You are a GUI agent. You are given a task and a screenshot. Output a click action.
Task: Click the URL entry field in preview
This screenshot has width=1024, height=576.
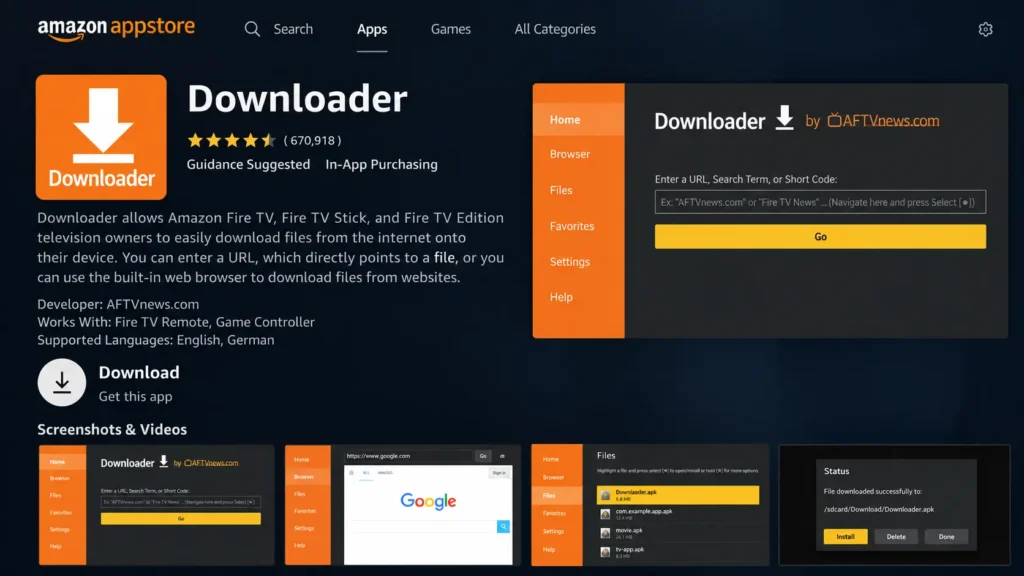[820, 202]
